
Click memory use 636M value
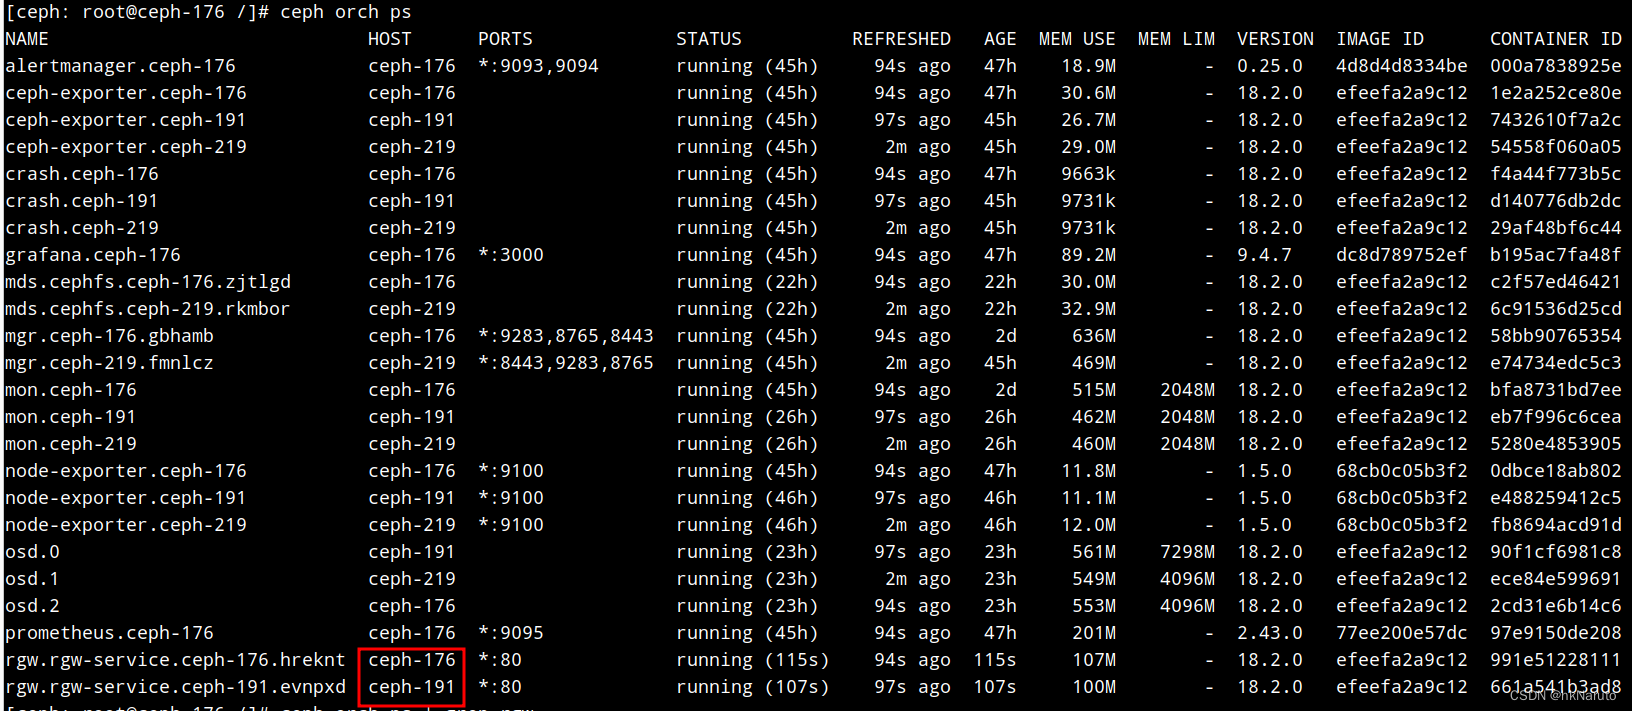(x=1094, y=336)
